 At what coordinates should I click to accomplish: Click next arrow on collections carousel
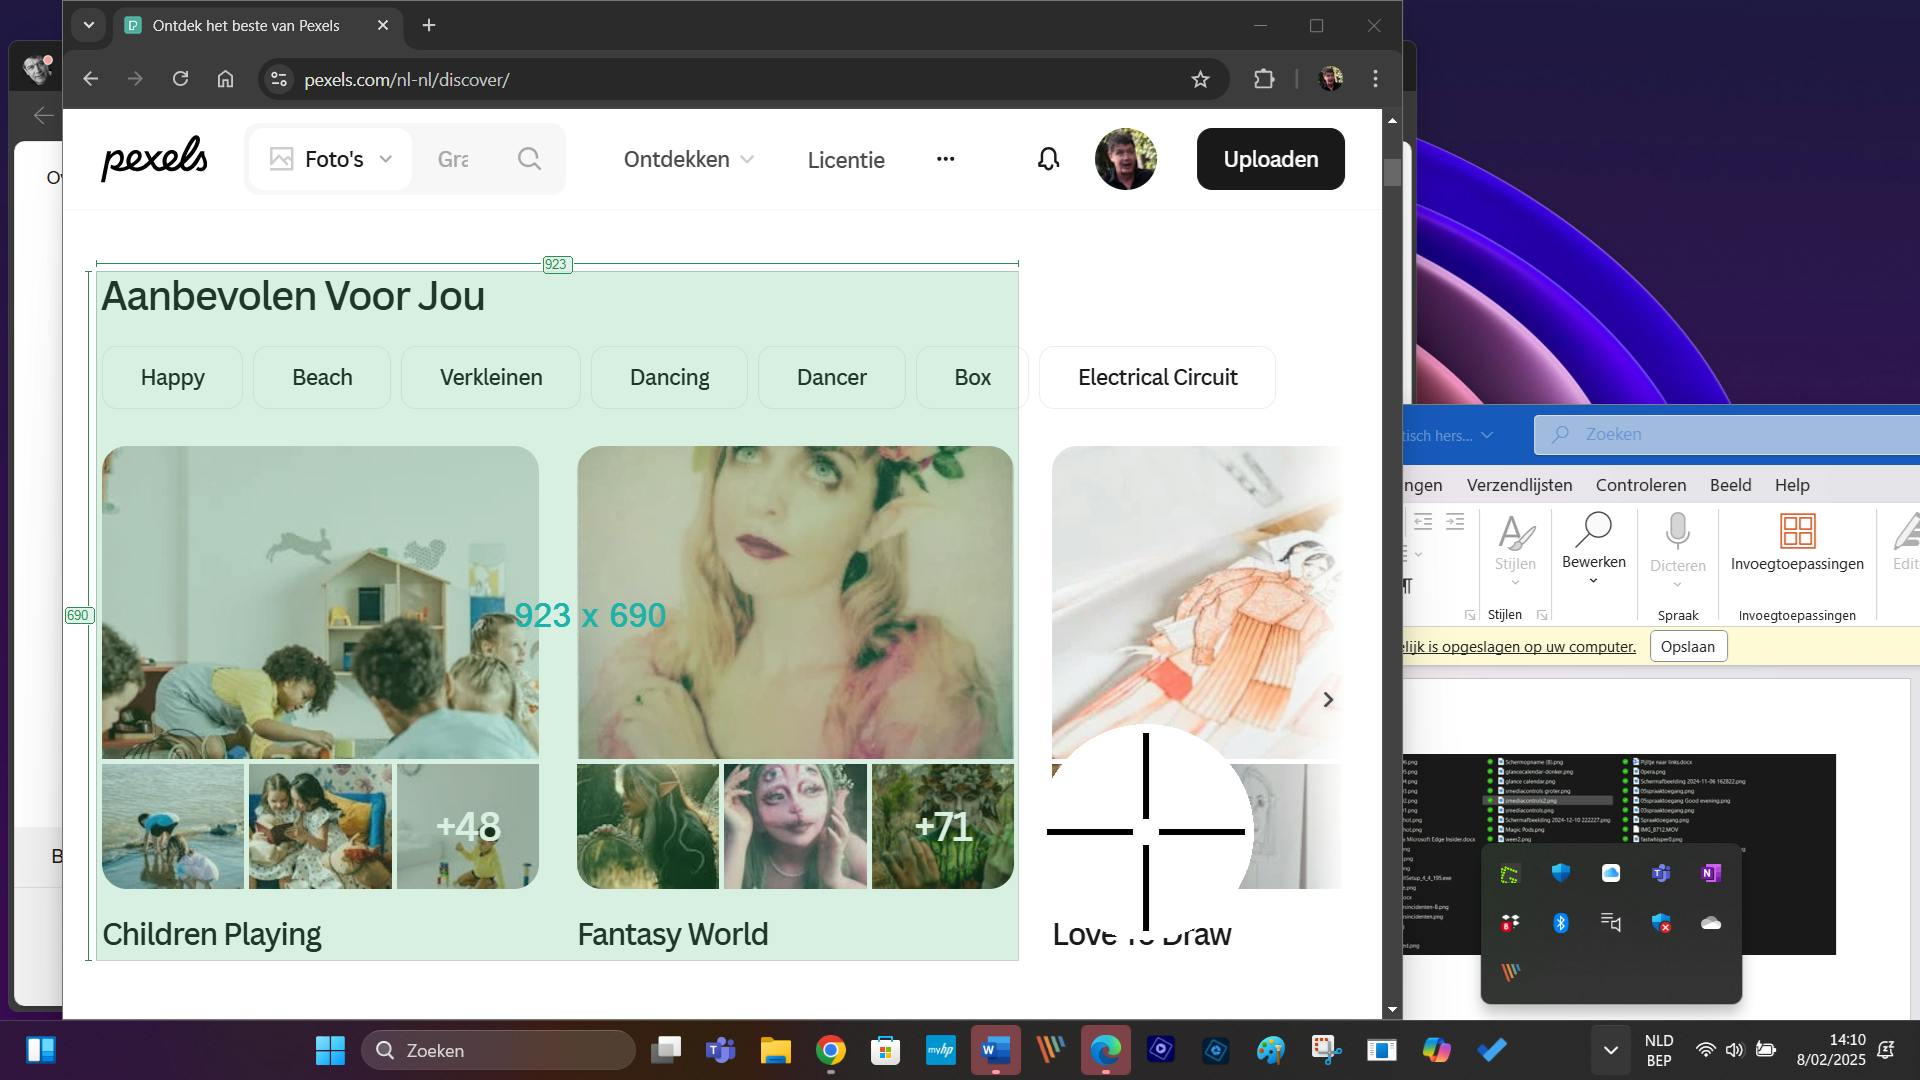tap(1328, 700)
